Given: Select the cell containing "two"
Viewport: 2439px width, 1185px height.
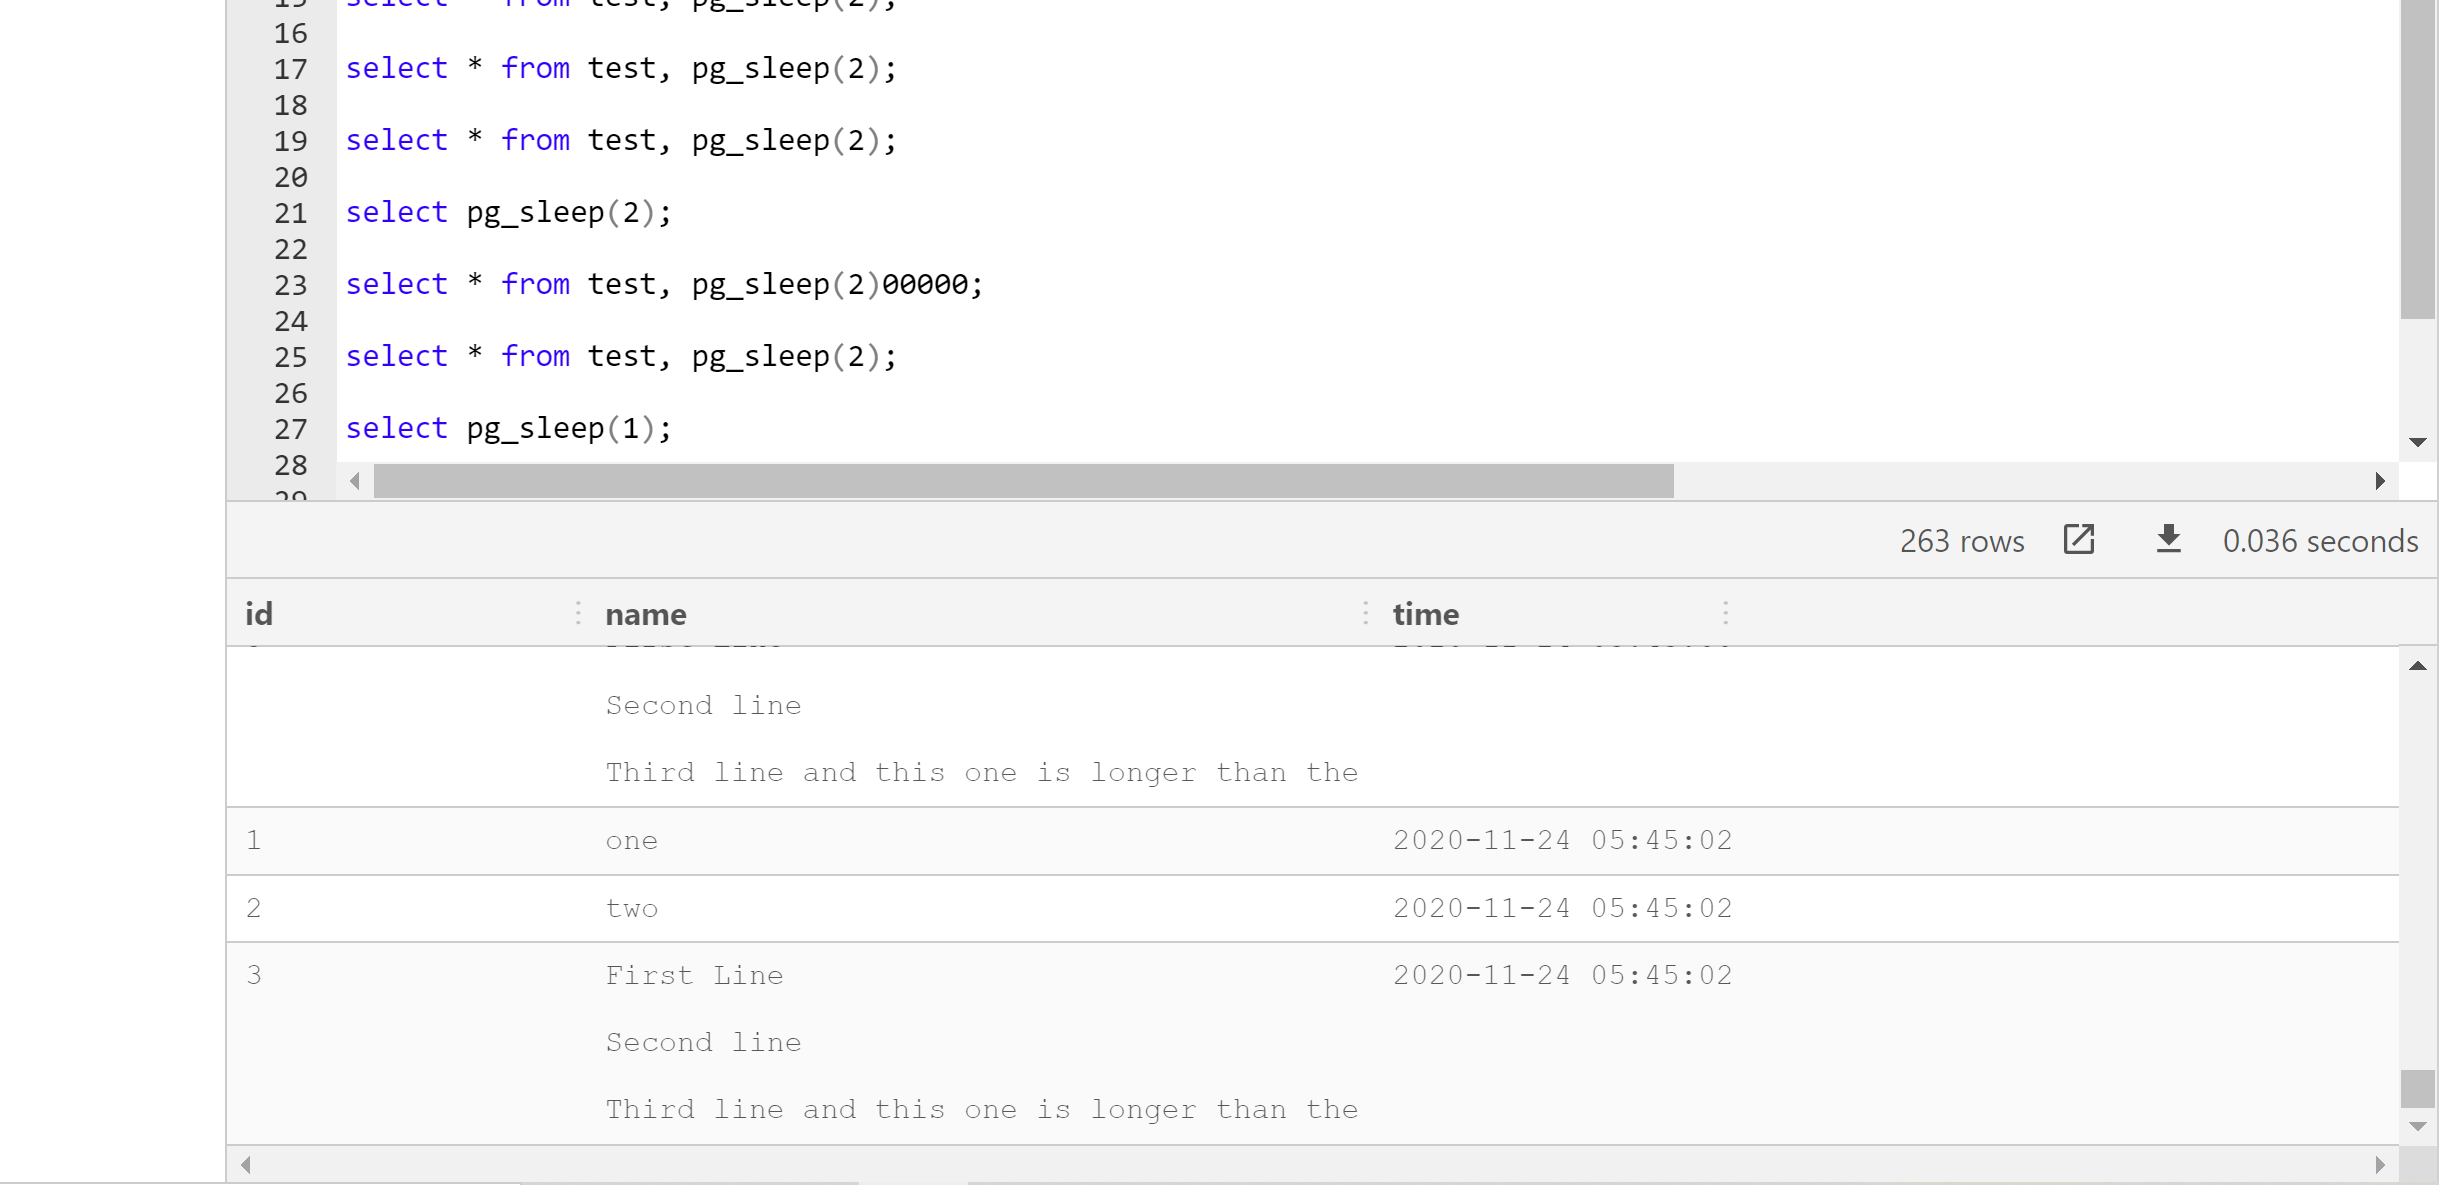Looking at the screenshot, I should pyautogui.click(x=632, y=907).
